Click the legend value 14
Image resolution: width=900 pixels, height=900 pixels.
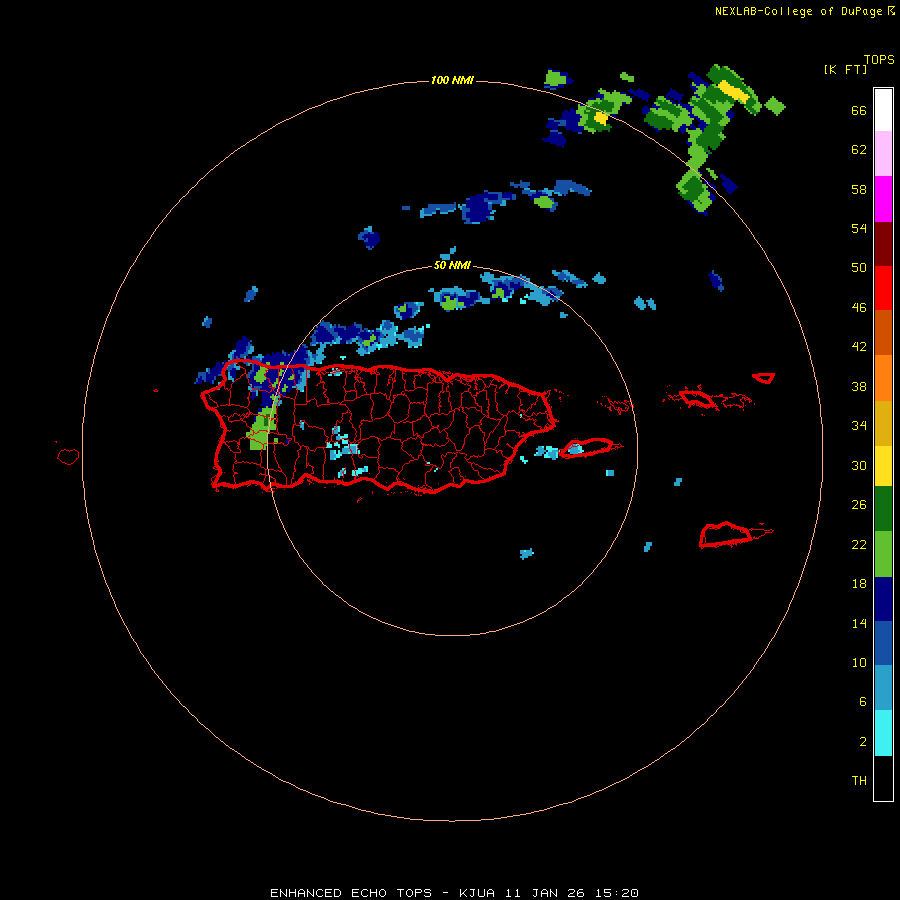click(x=859, y=623)
